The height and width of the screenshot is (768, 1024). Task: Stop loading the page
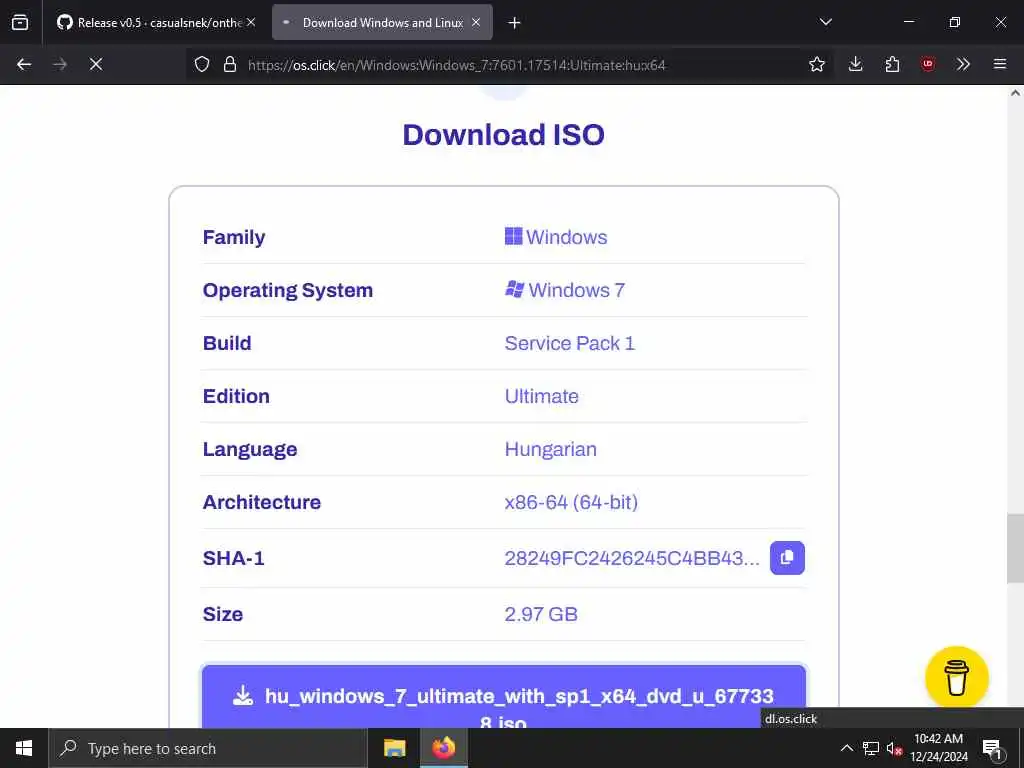pyautogui.click(x=96, y=64)
